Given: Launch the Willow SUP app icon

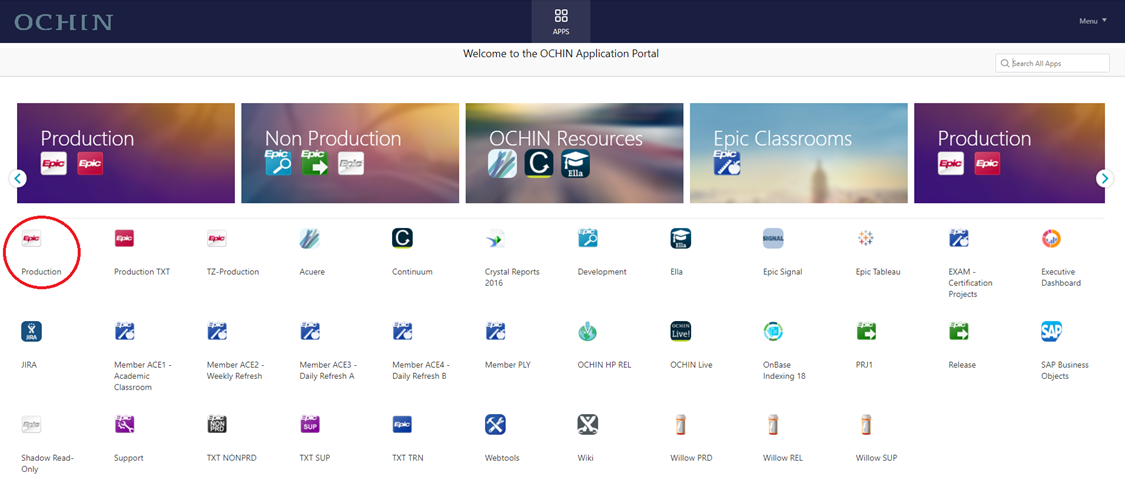Looking at the screenshot, I should pyautogui.click(x=866, y=424).
